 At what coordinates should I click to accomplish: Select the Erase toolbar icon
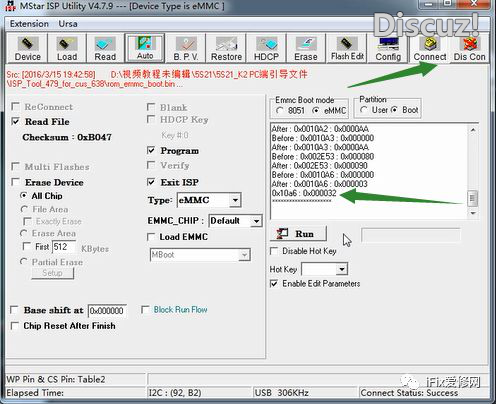[306, 48]
